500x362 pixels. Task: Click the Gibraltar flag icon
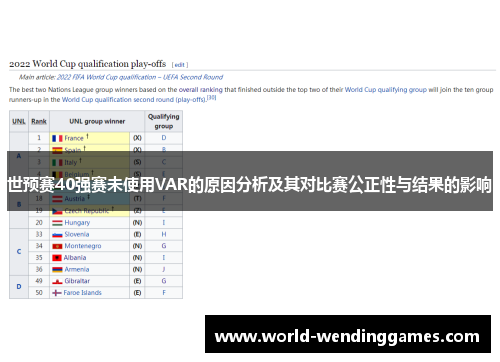click(57, 281)
